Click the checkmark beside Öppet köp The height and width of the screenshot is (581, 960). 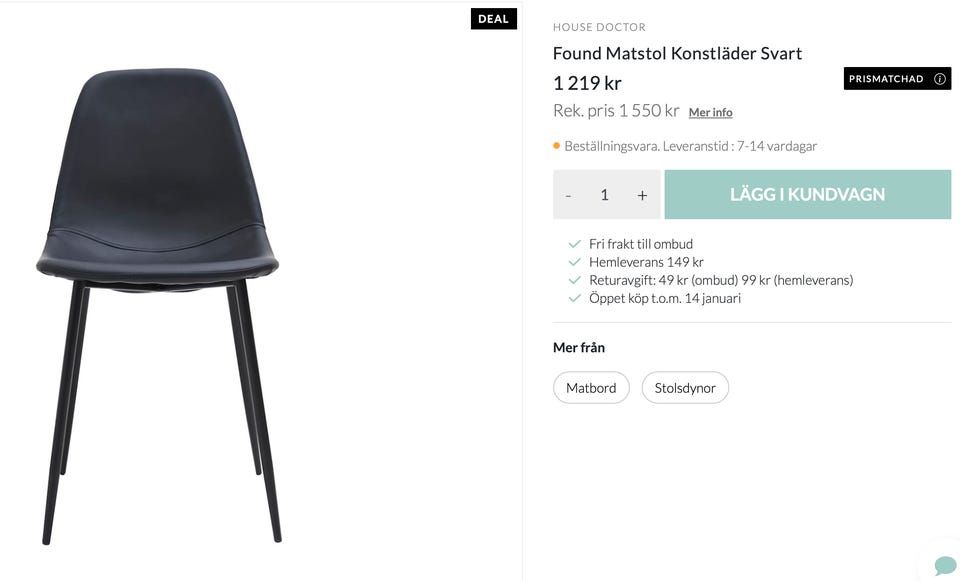point(574,298)
